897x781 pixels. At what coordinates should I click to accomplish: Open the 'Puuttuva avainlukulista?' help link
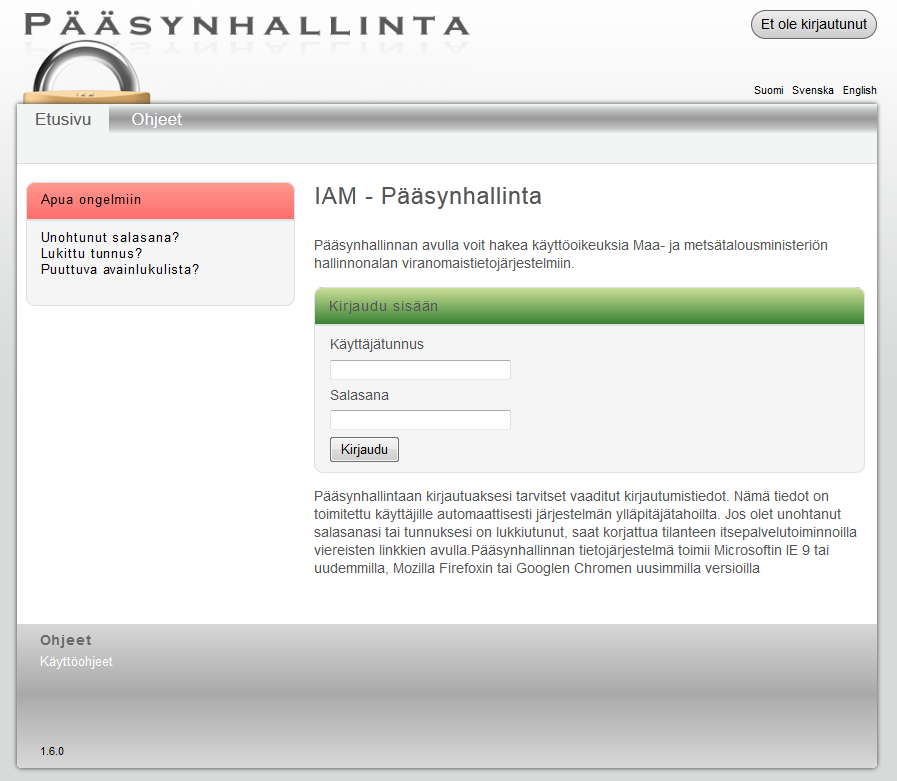coord(120,269)
